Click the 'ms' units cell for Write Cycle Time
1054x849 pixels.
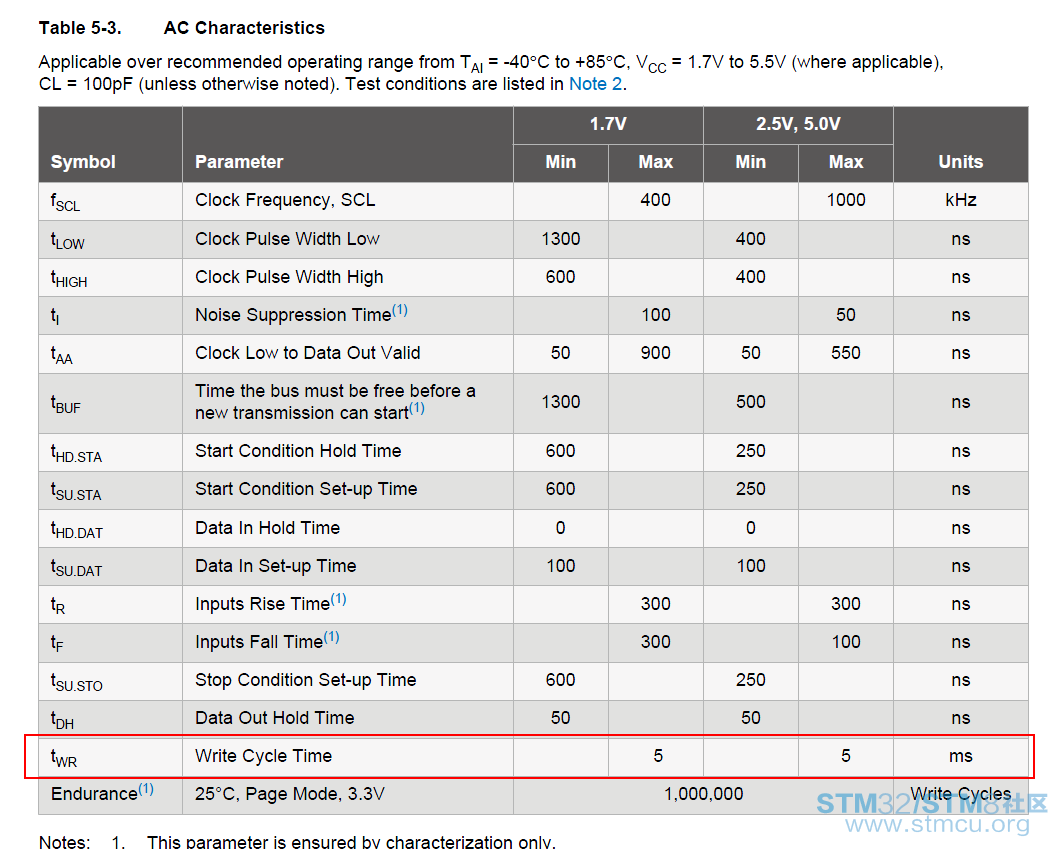point(961,756)
